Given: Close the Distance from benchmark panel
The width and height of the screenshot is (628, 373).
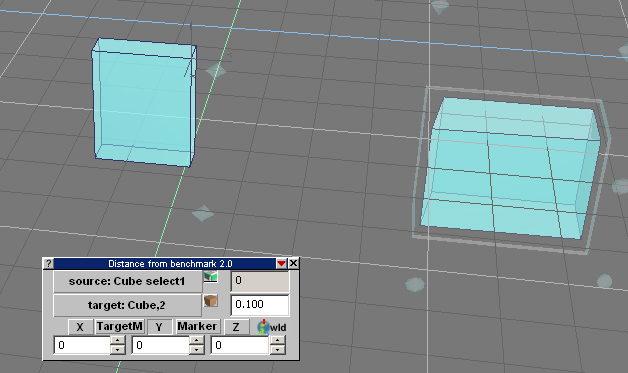Looking at the screenshot, I should 294,263.
